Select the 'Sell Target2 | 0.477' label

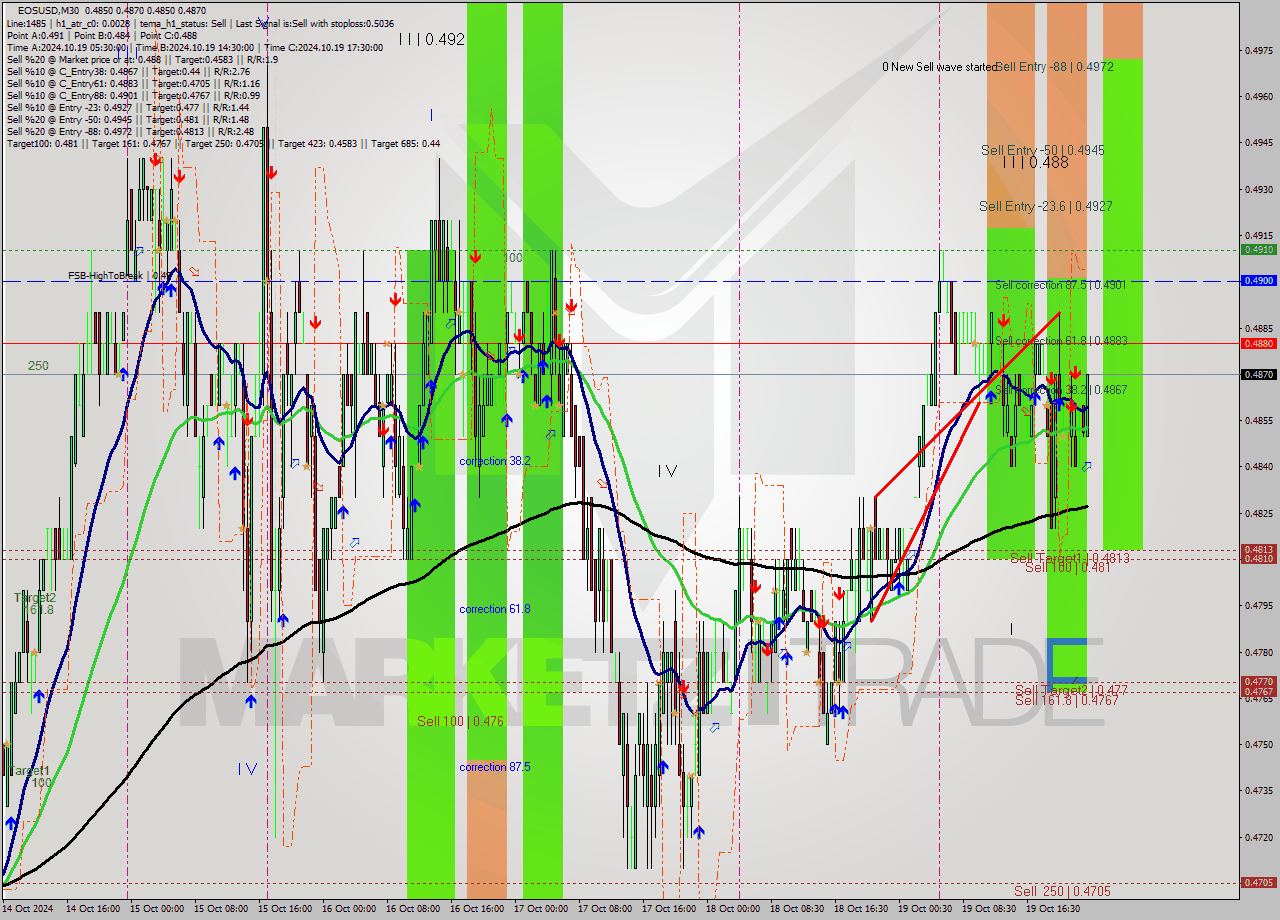(x=1071, y=690)
